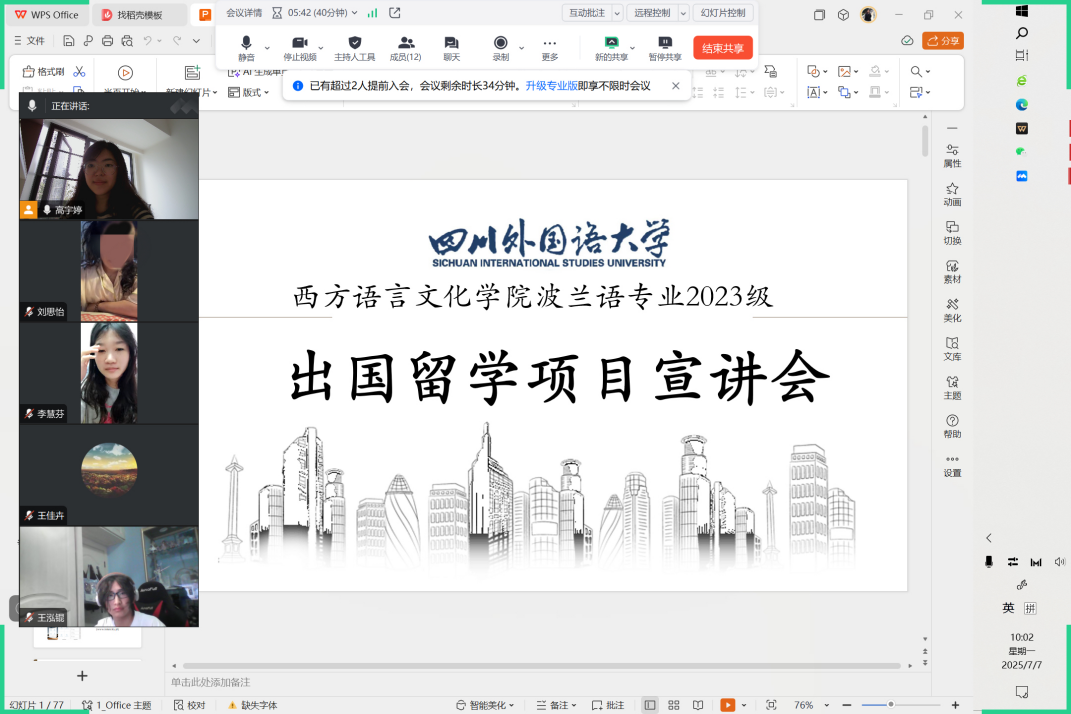Open 主持人工具 host tools
Screen dimensions: 1071x714
[x=354, y=47]
